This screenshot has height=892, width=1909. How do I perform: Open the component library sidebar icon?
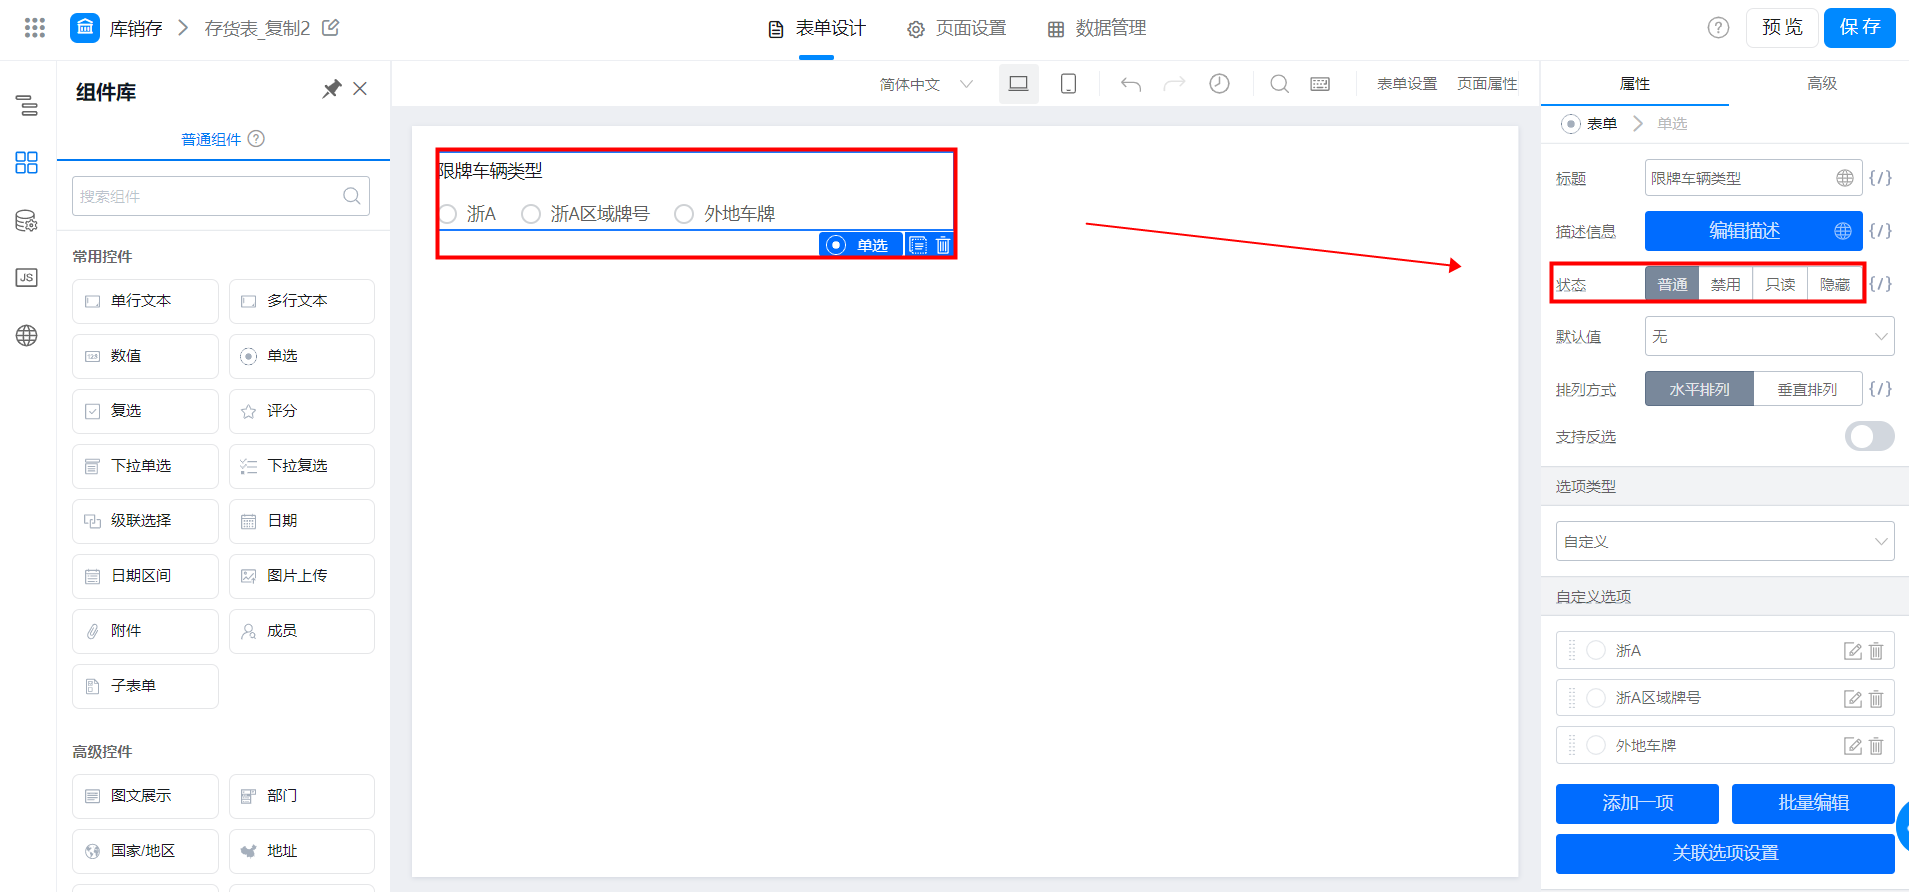click(x=27, y=162)
